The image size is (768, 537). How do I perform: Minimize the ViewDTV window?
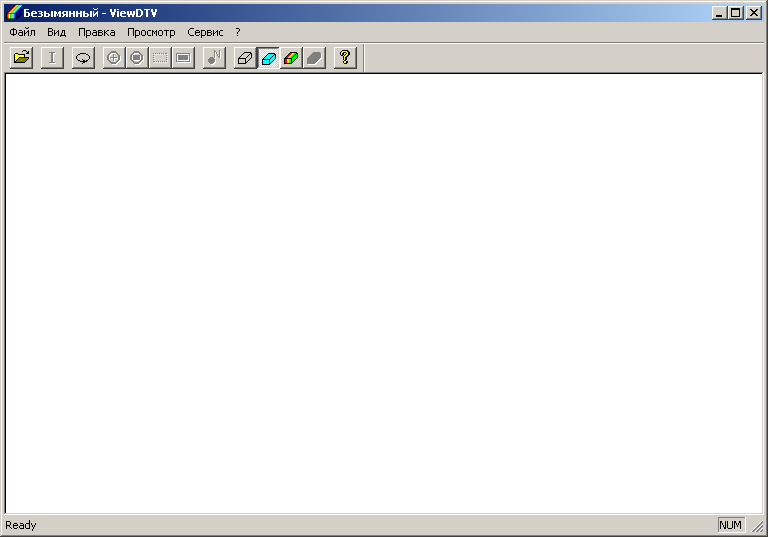[x=719, y=13]
